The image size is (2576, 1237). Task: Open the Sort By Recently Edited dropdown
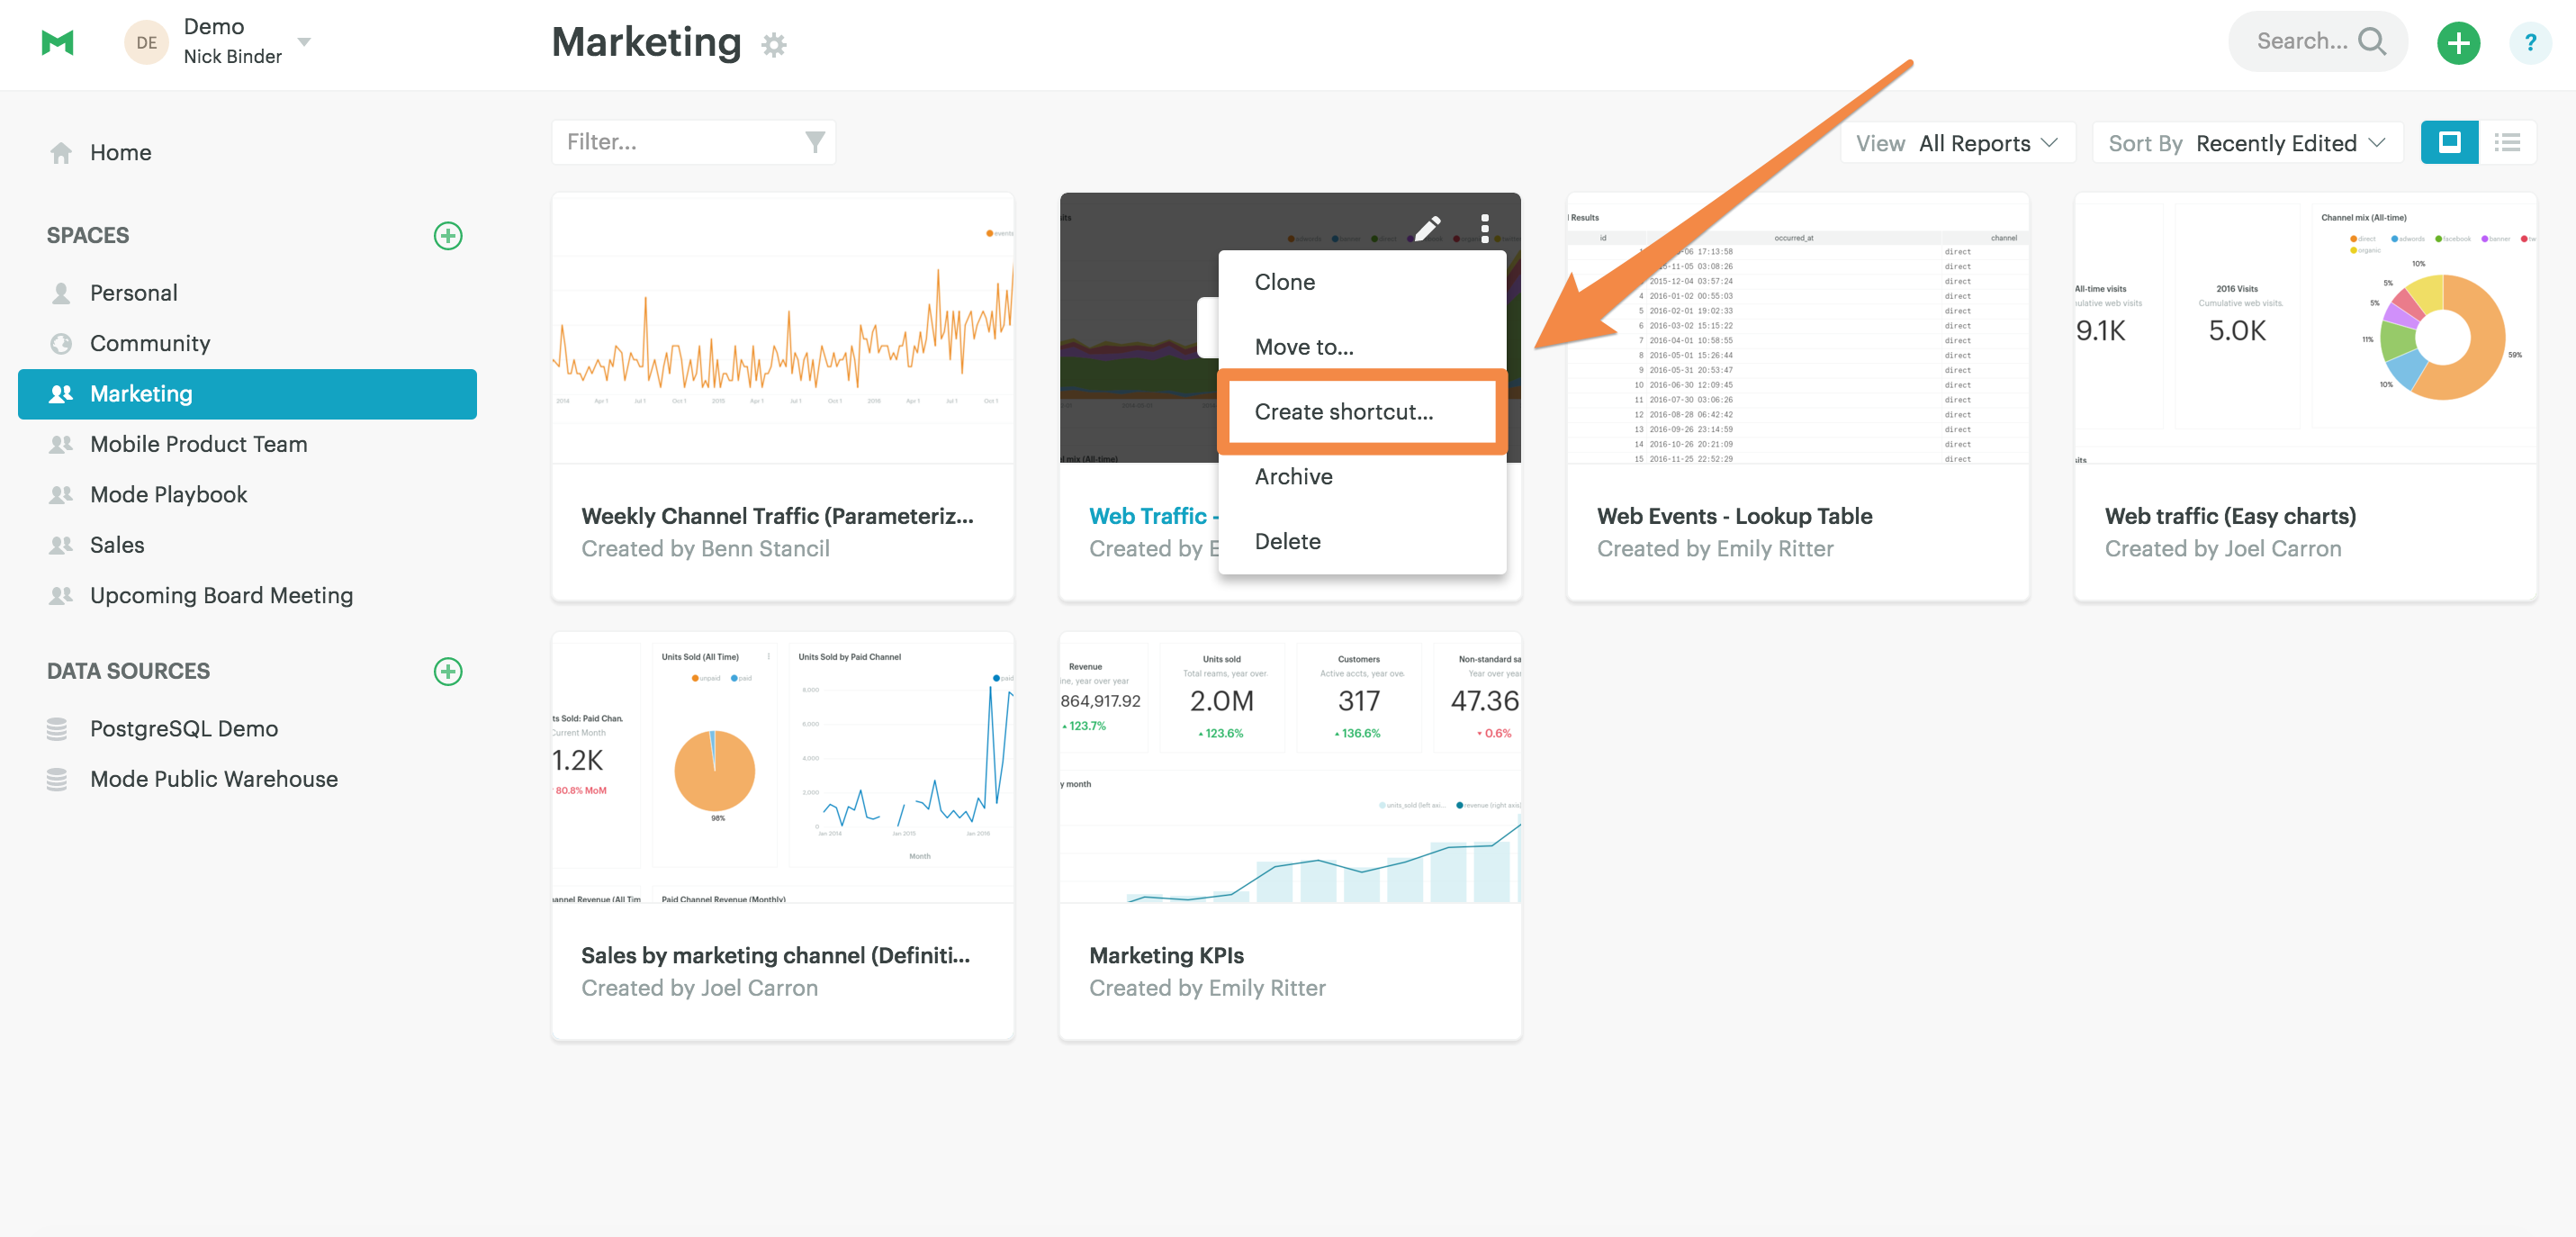(2247, 143)
